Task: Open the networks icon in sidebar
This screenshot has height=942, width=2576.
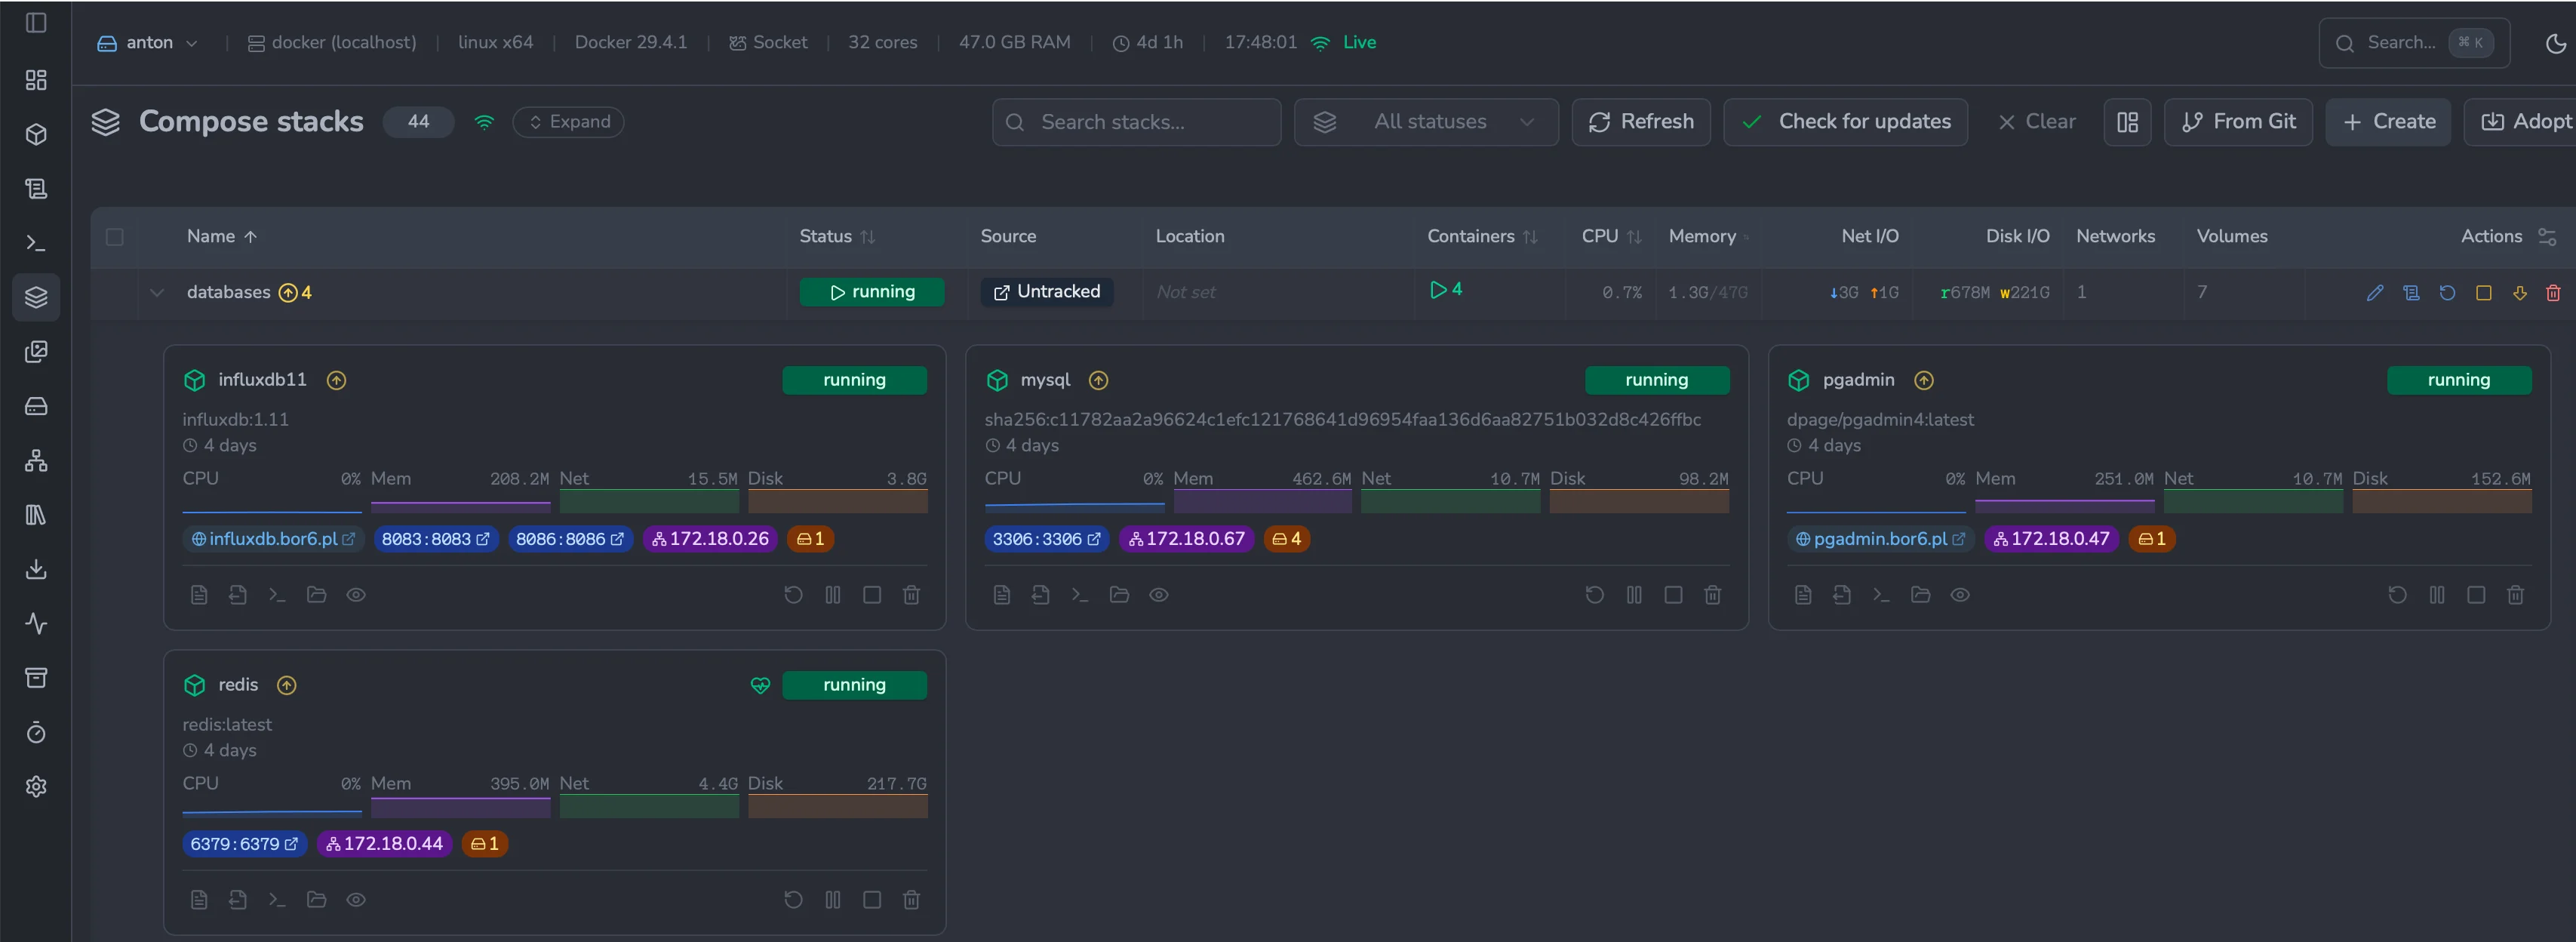Action: (x=36, y=460)
